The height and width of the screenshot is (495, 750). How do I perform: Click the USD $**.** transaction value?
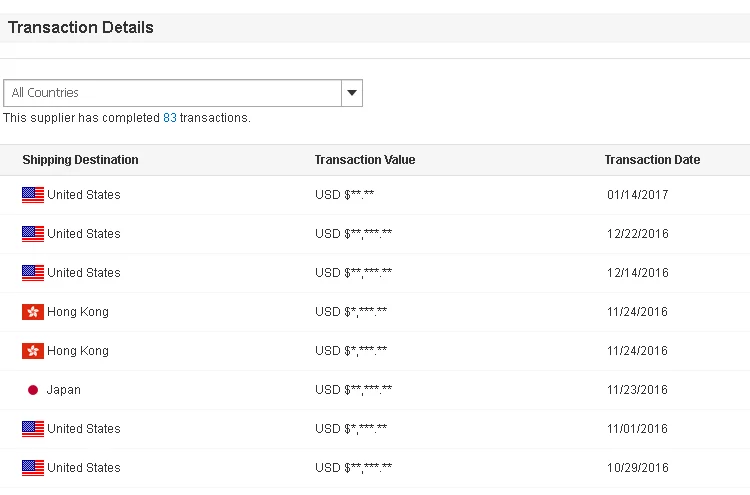[345, 195]
